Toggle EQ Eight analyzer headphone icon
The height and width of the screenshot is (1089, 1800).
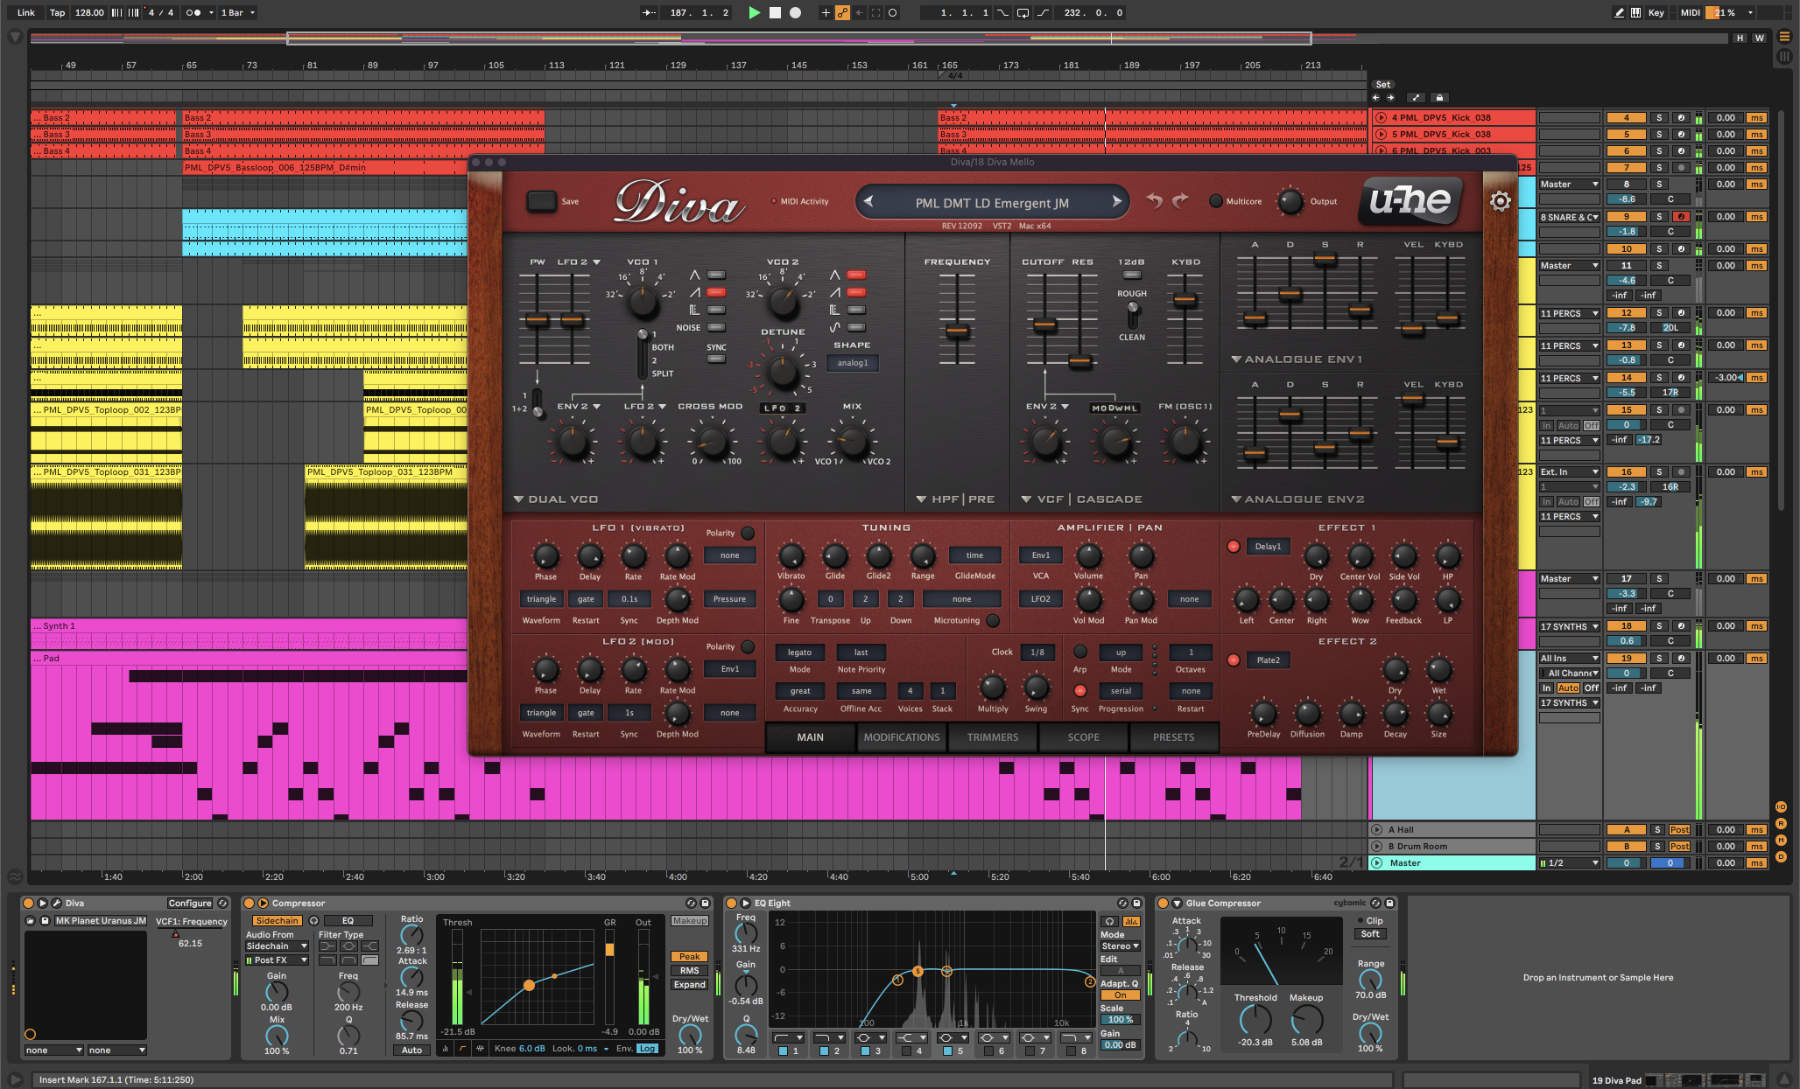1109,921
